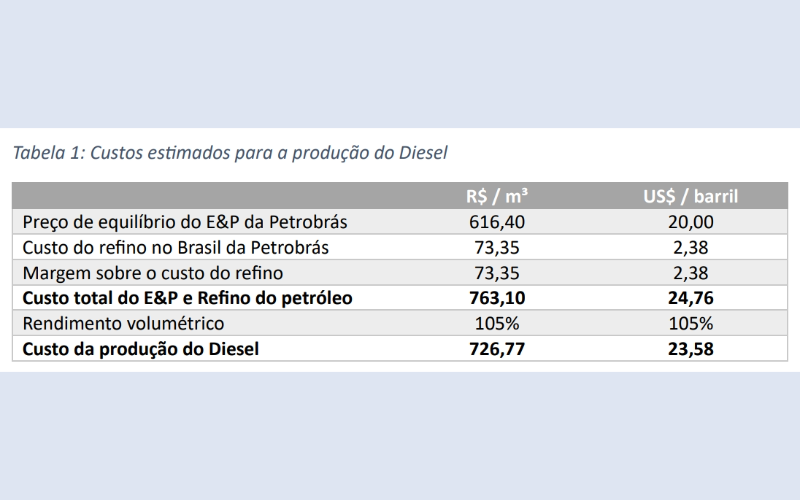Select the bold value 24,76

click(x=691, y=298)
